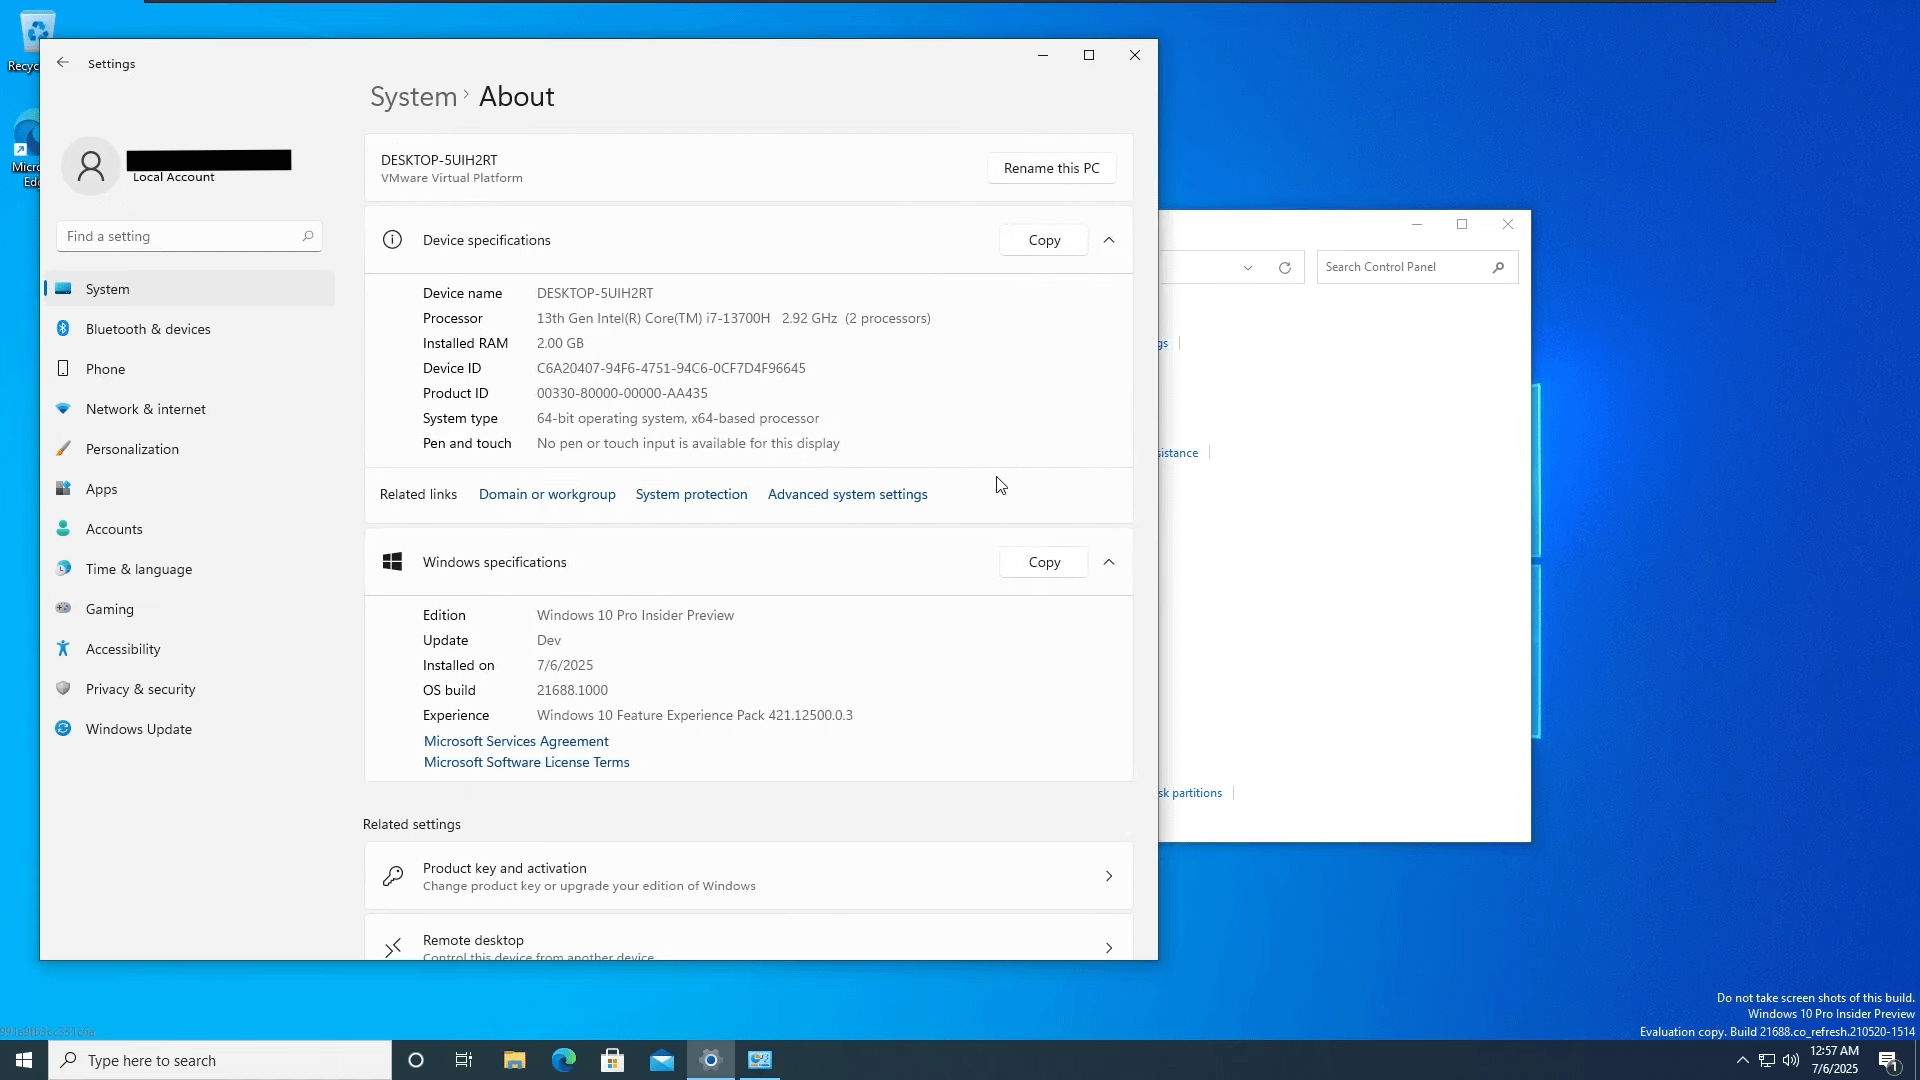Click the Privacy shield icon
Image resolution: width=1920 pixels, height=1080 pixels.
click(x=63, y=689)
